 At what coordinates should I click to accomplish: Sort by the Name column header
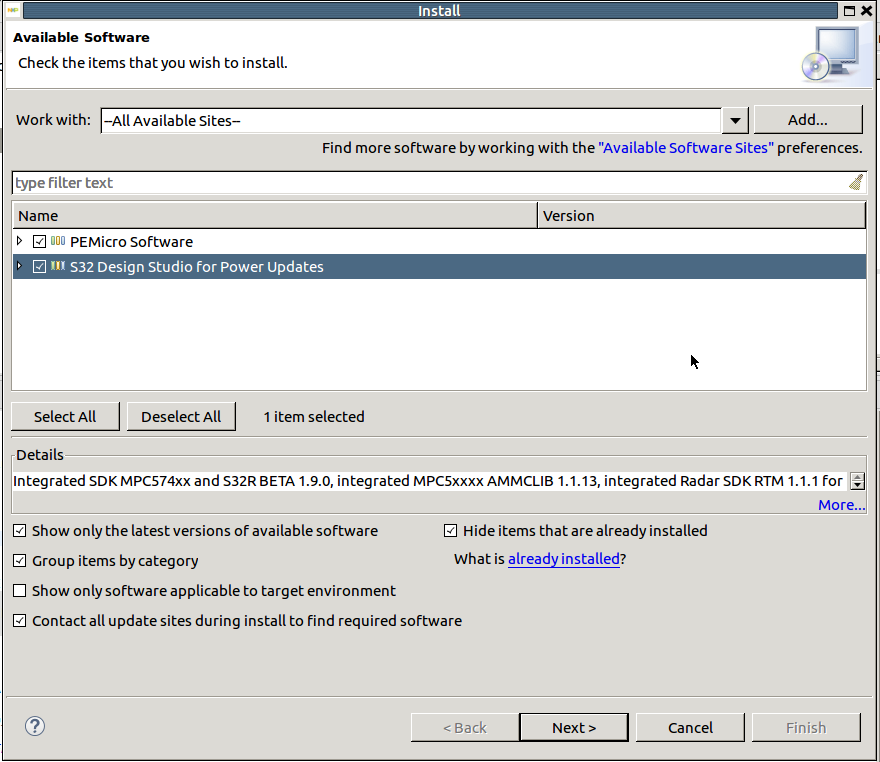tap(274, 215)
